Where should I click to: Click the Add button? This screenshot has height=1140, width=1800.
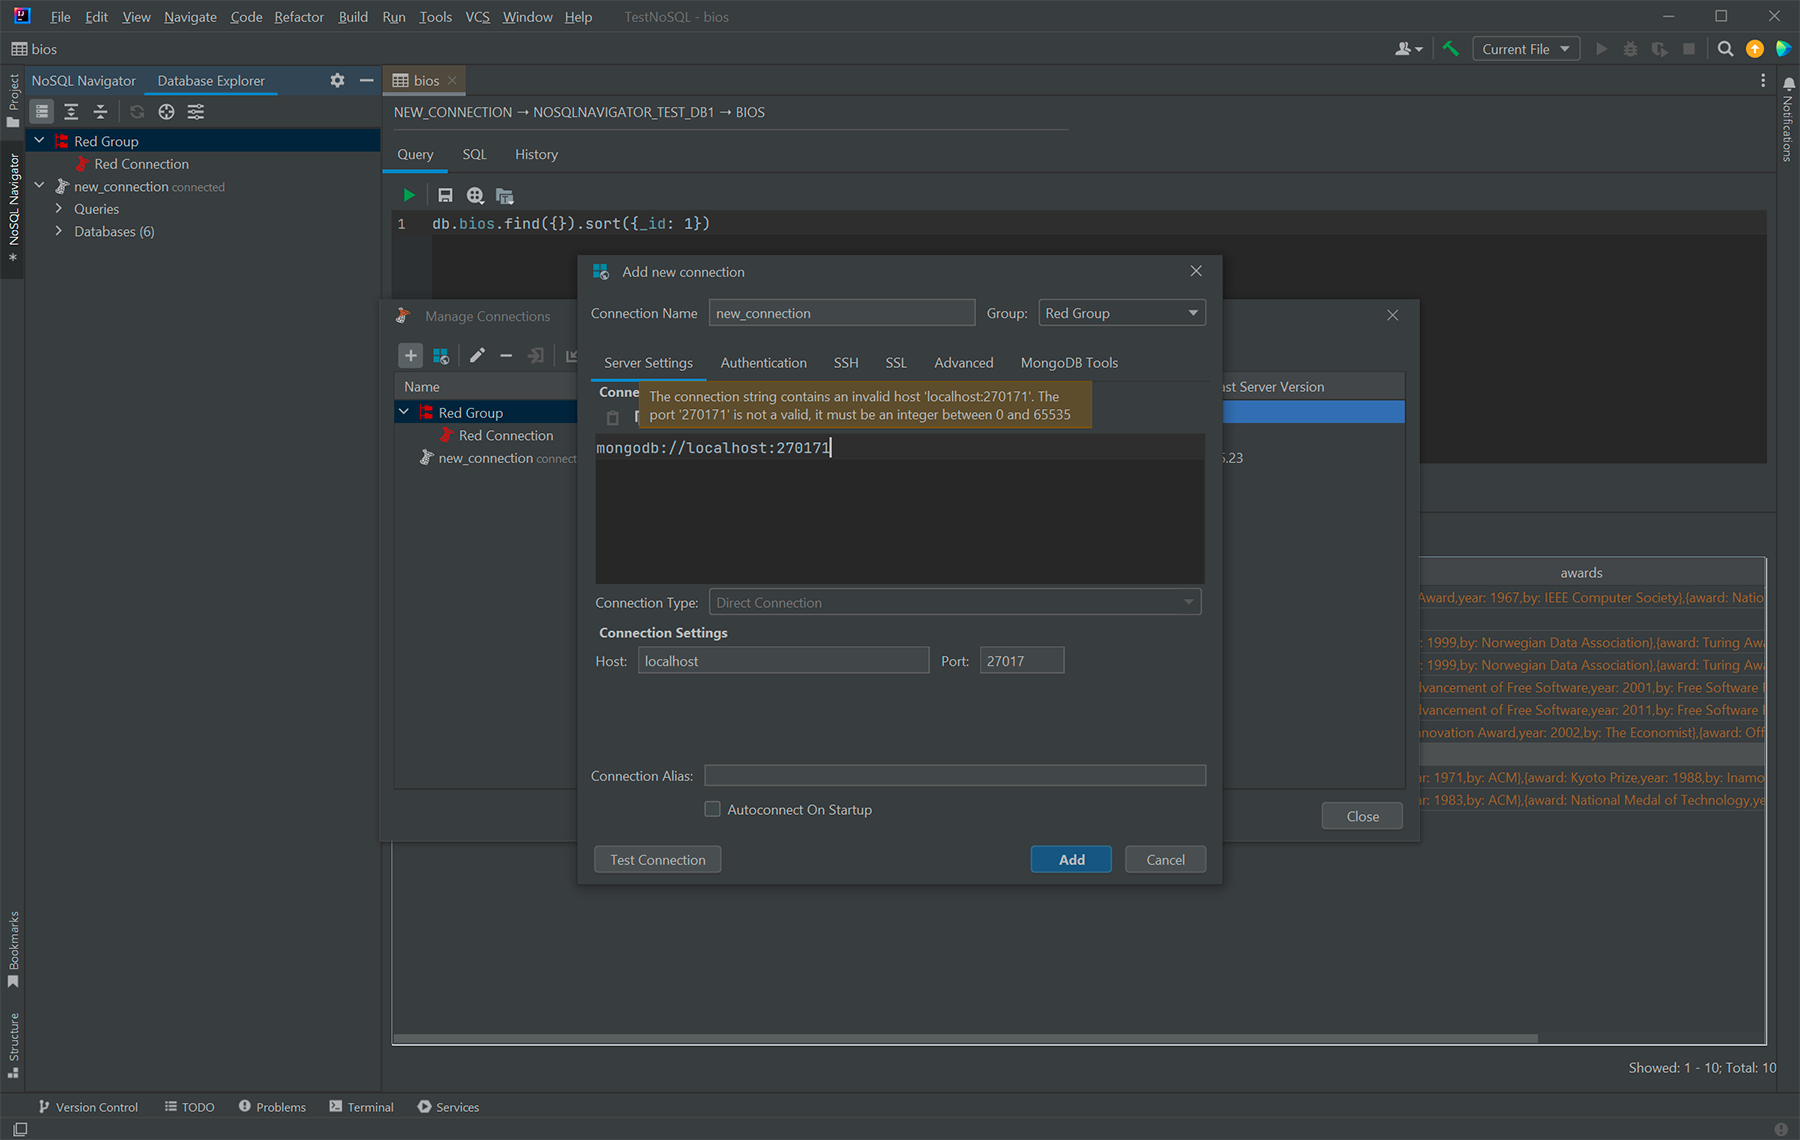pos(1070,859)
